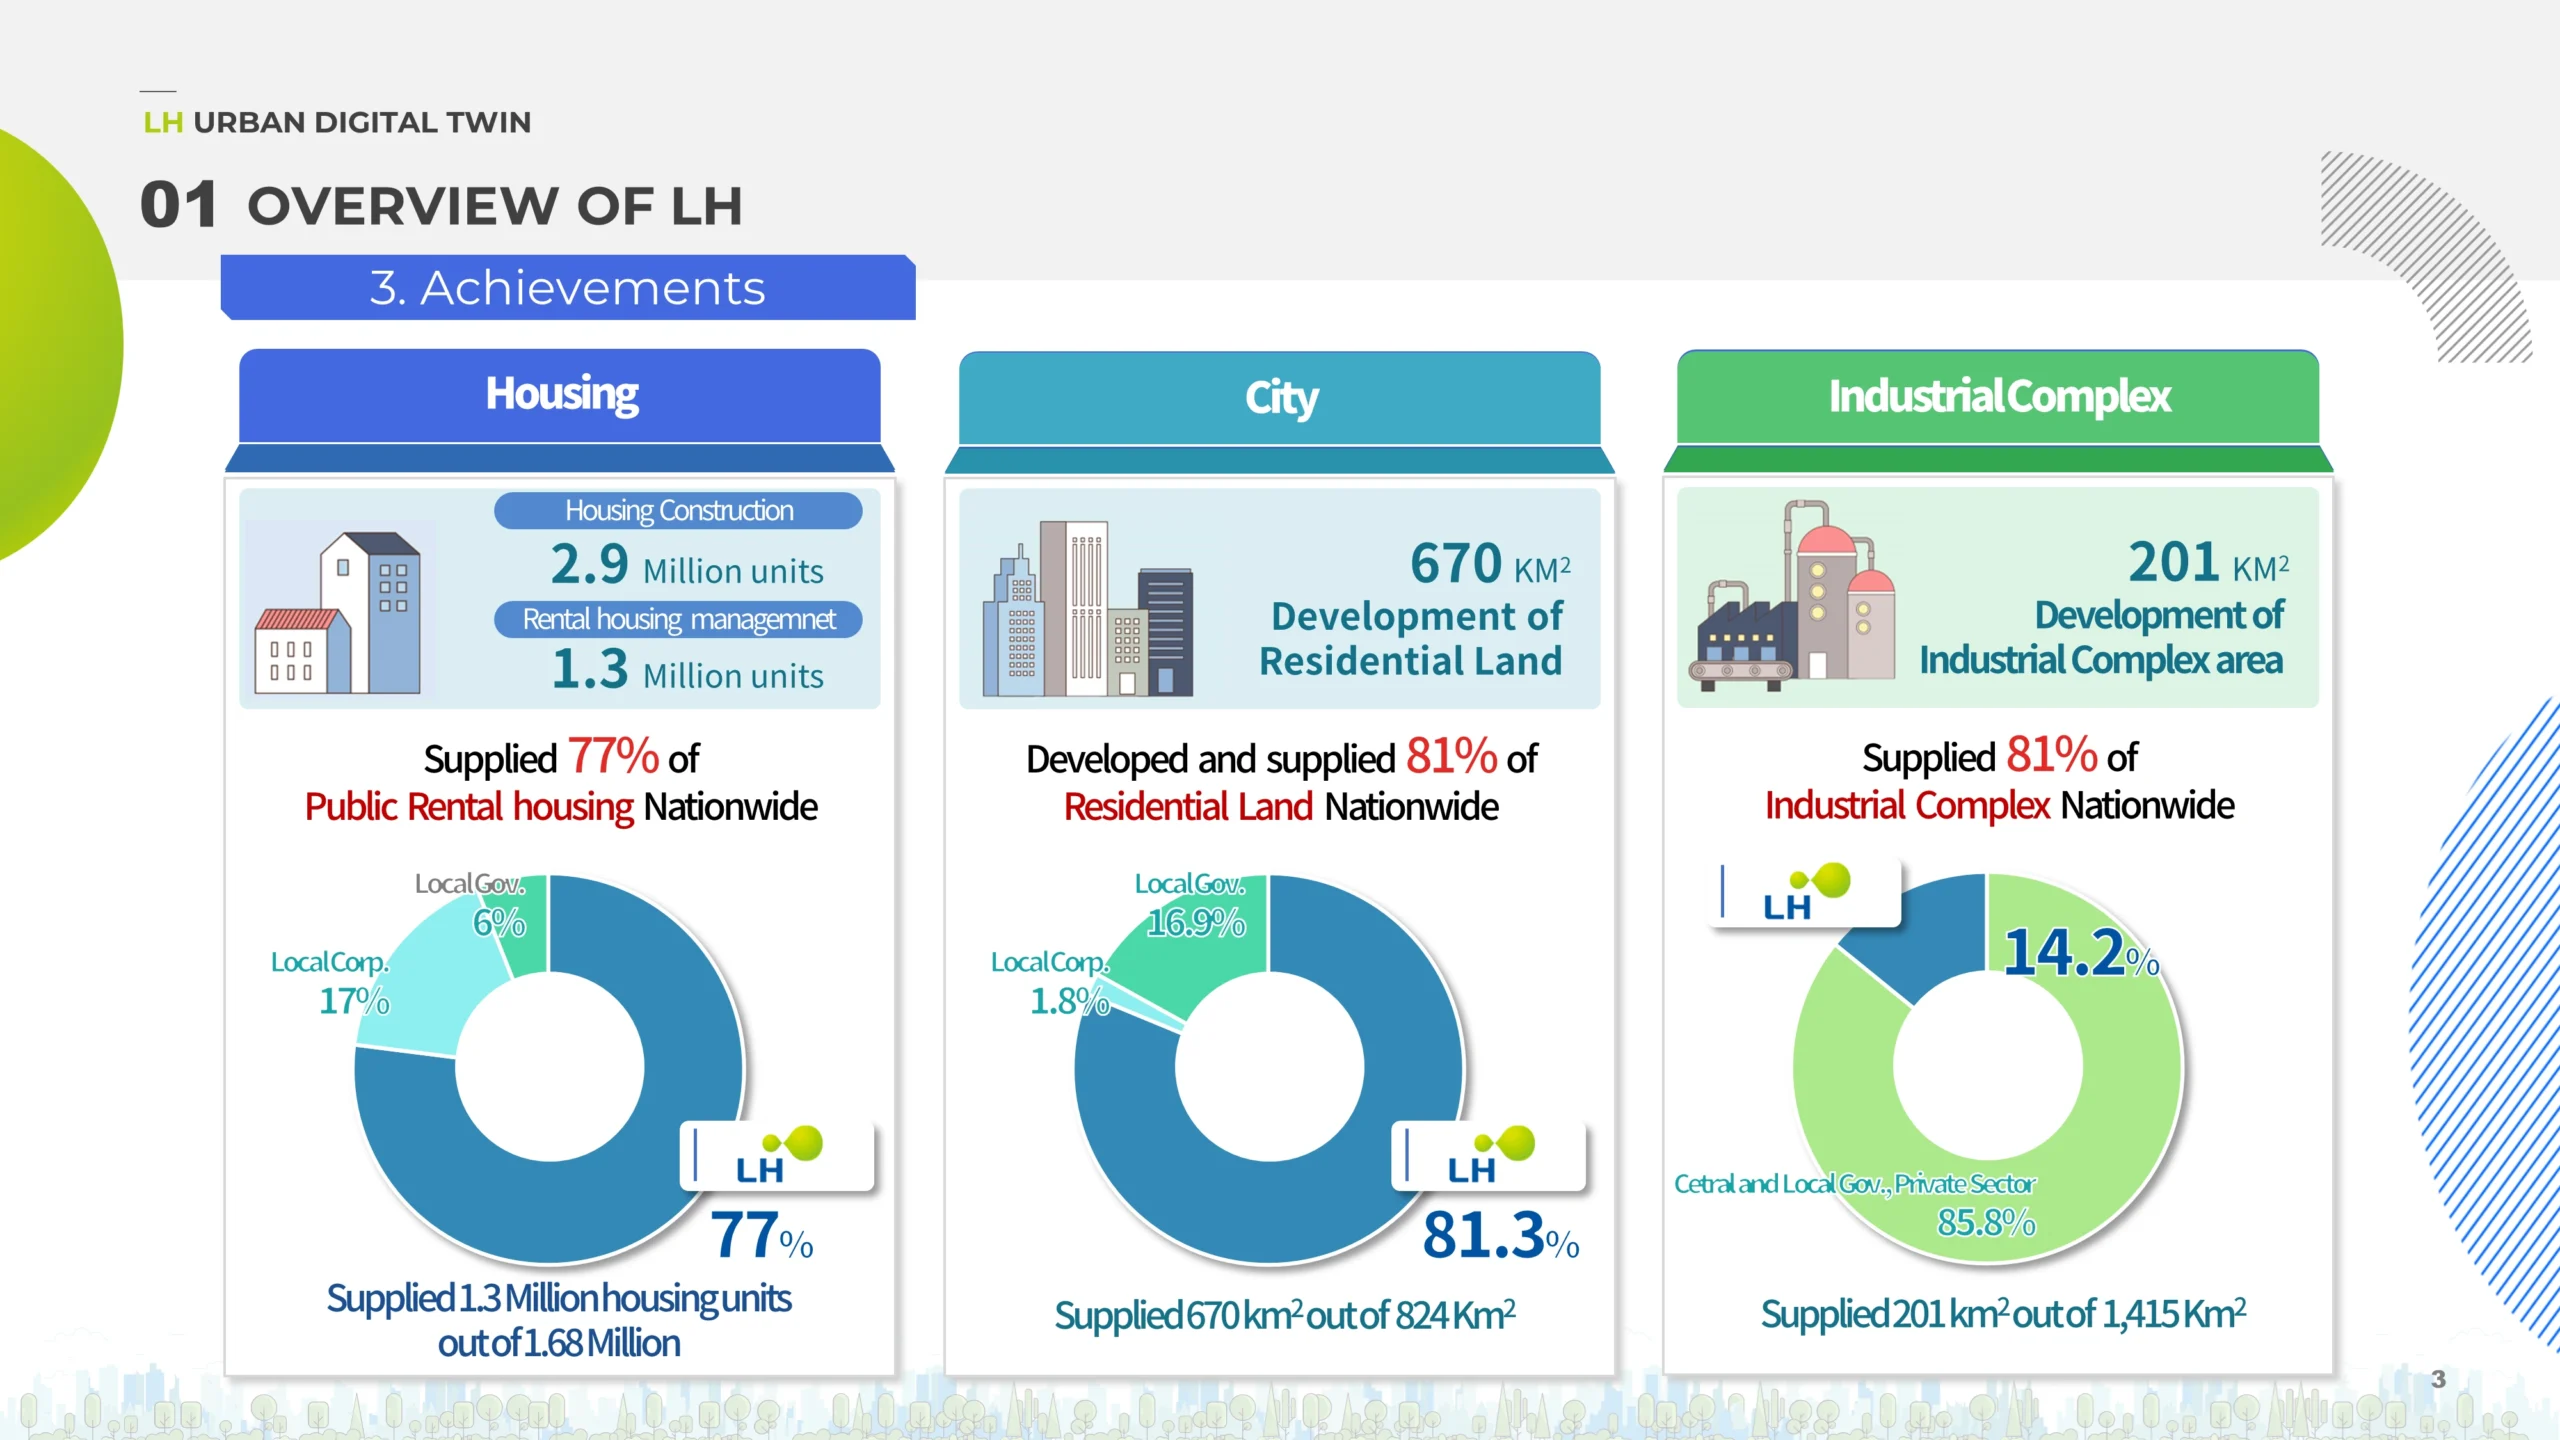The image size is (2560, 1440).
Task: Click the '1.3 Million units' text
Action: click(687, 670)
